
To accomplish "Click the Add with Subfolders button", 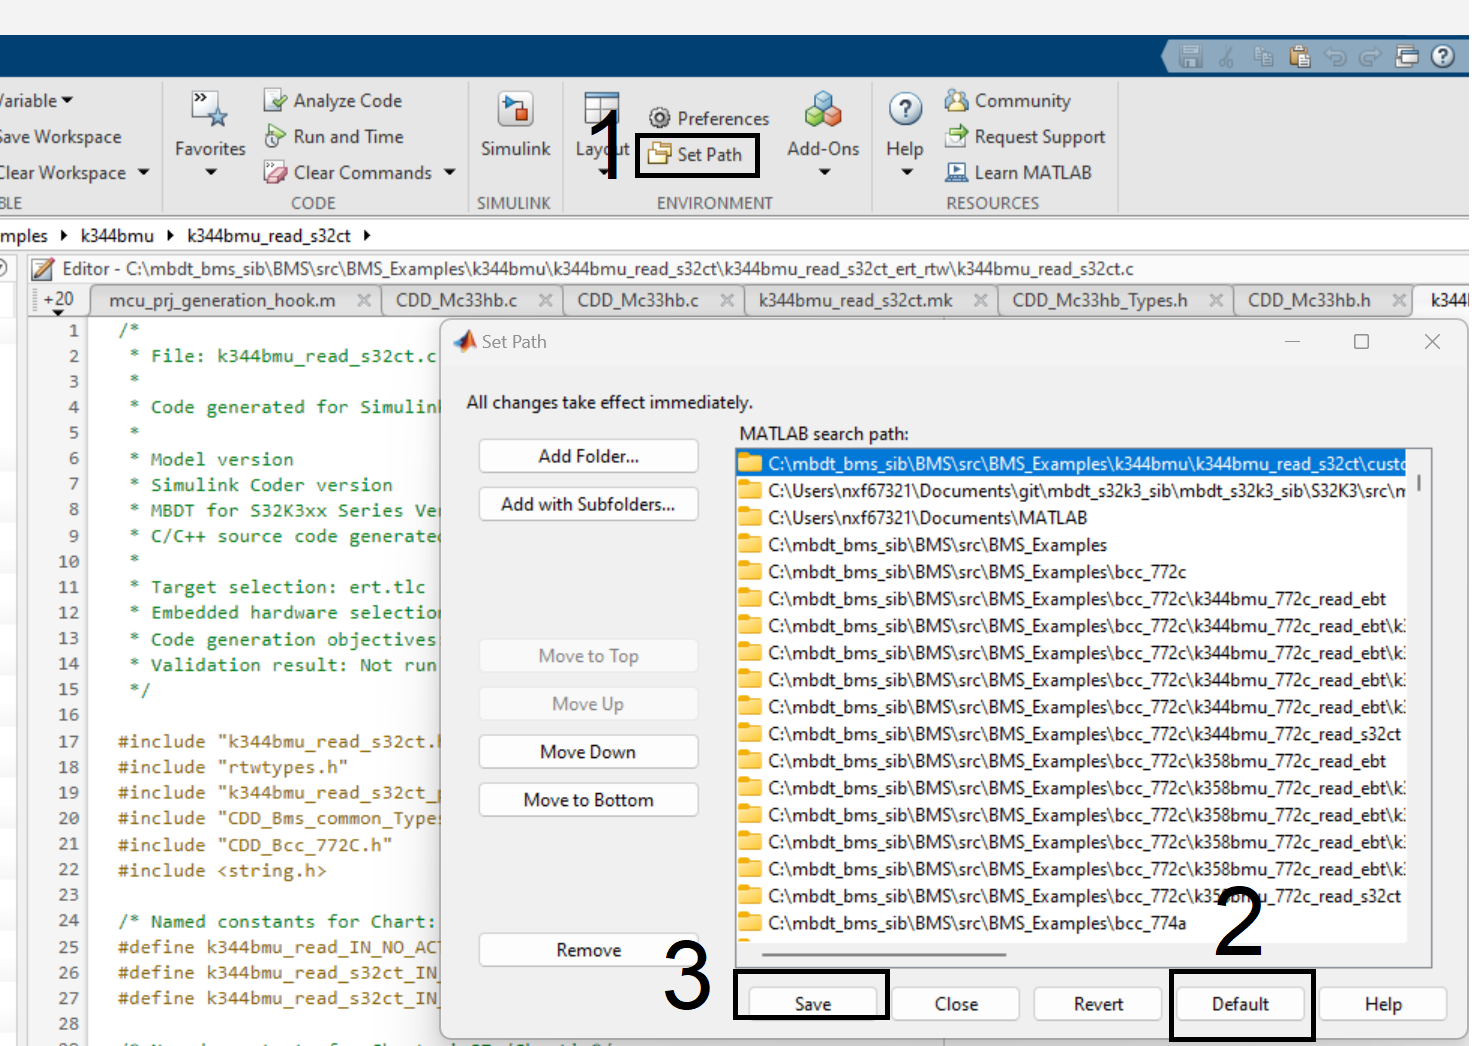I will [x=588, y=504].
